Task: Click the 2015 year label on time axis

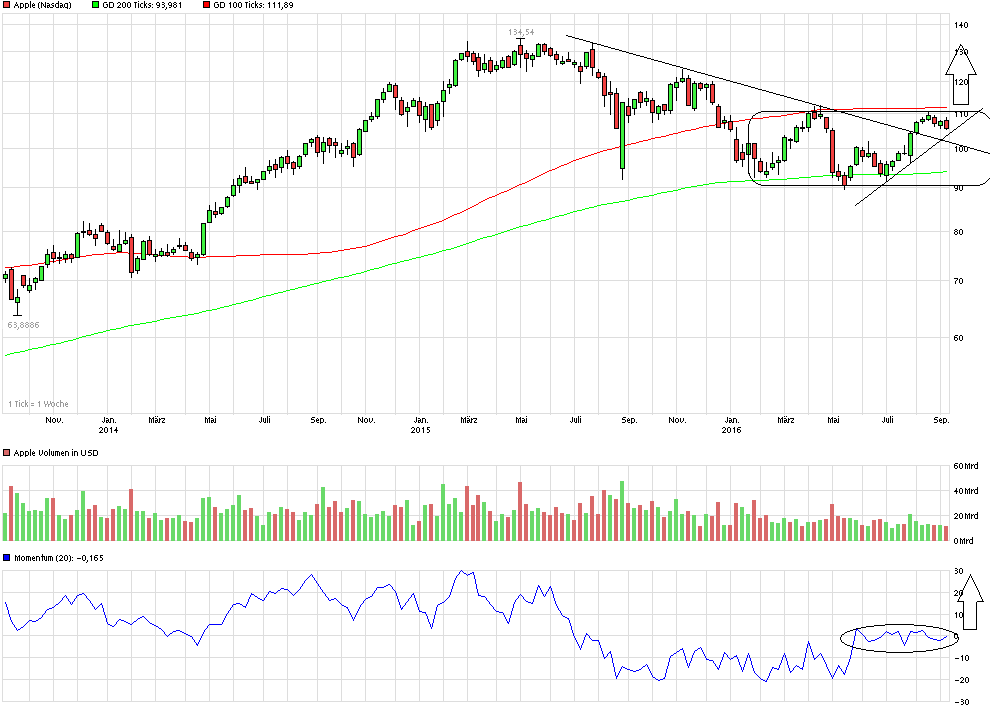Action: point(420,430)
